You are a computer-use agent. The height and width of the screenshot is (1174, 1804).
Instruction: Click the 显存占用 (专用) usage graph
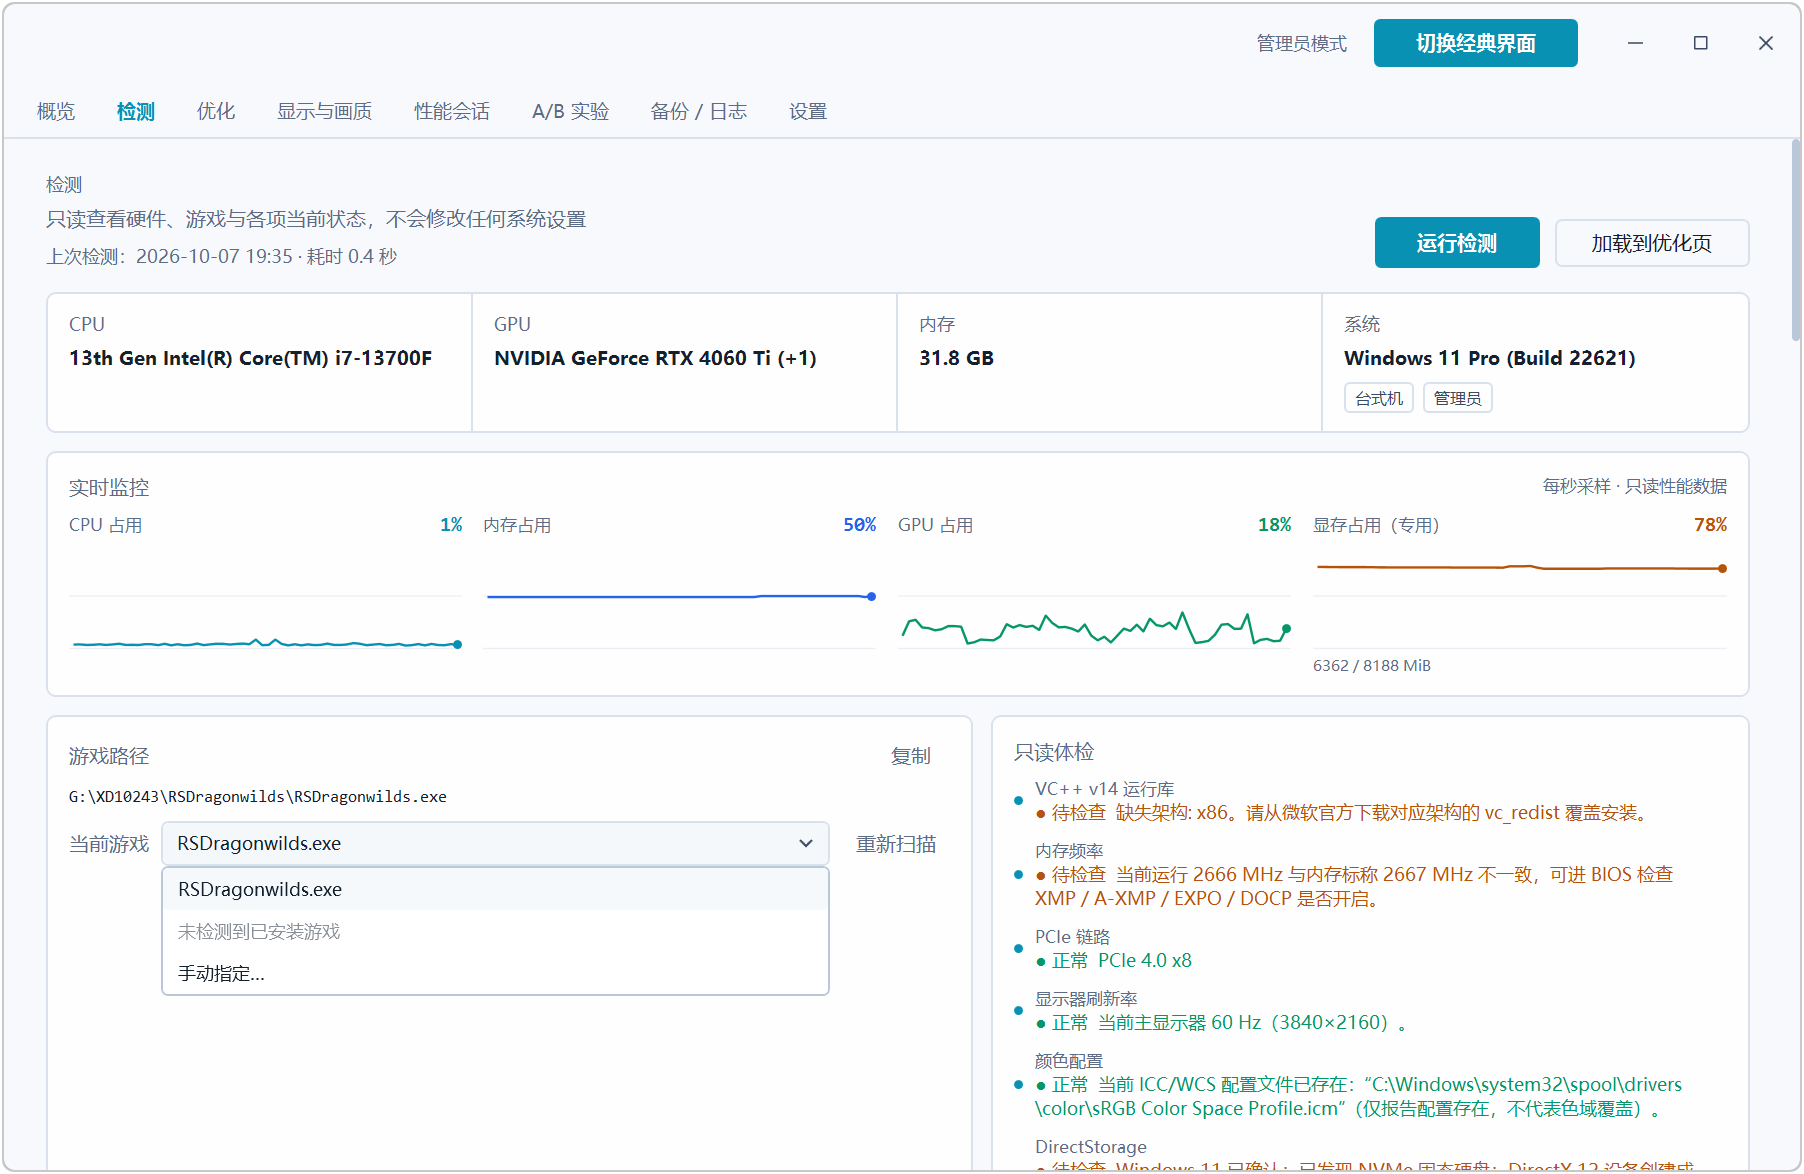click(1520, 595)
